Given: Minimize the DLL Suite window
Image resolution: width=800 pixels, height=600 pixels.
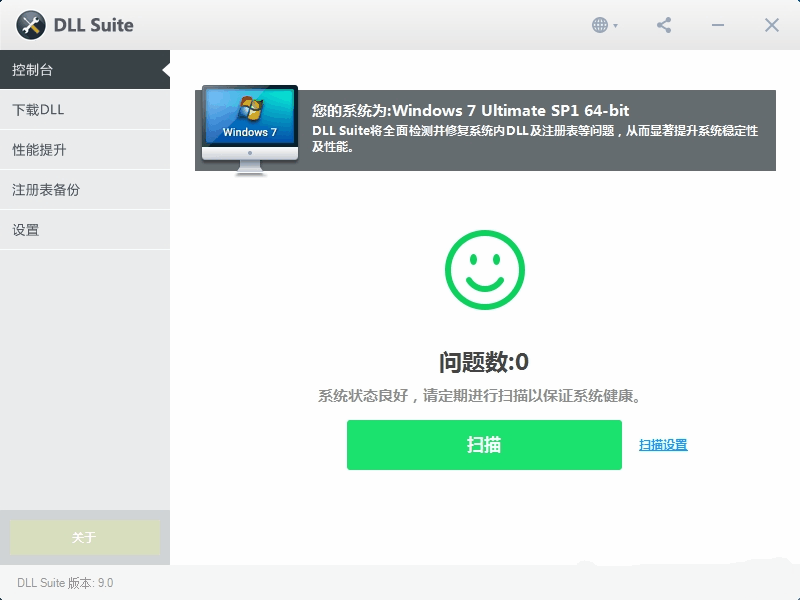Looking at the screenshot, I should tap(718, 25).
